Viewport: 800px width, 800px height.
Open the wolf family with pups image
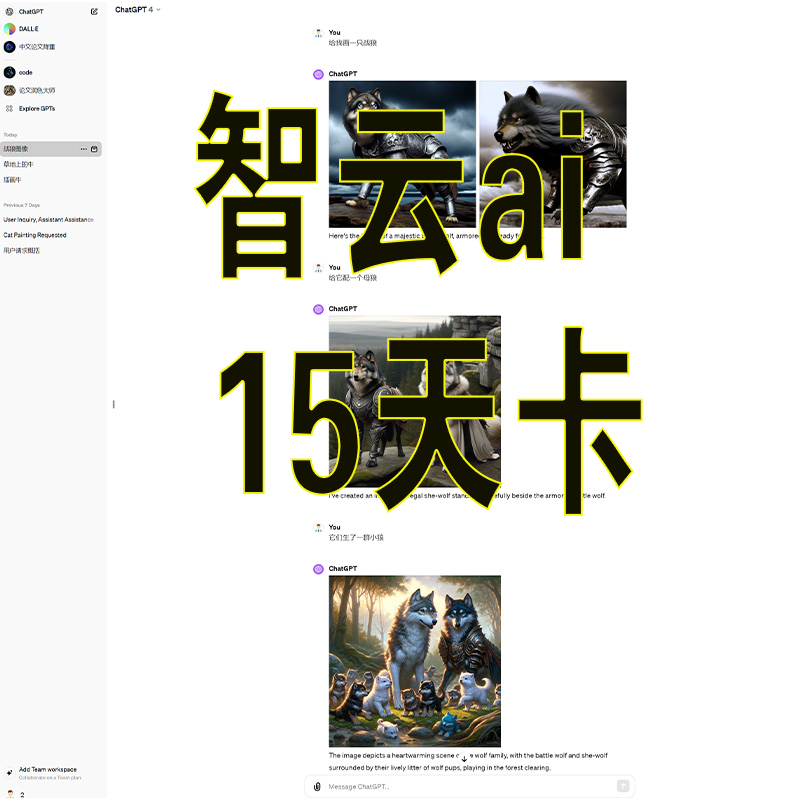pos(415,661)
